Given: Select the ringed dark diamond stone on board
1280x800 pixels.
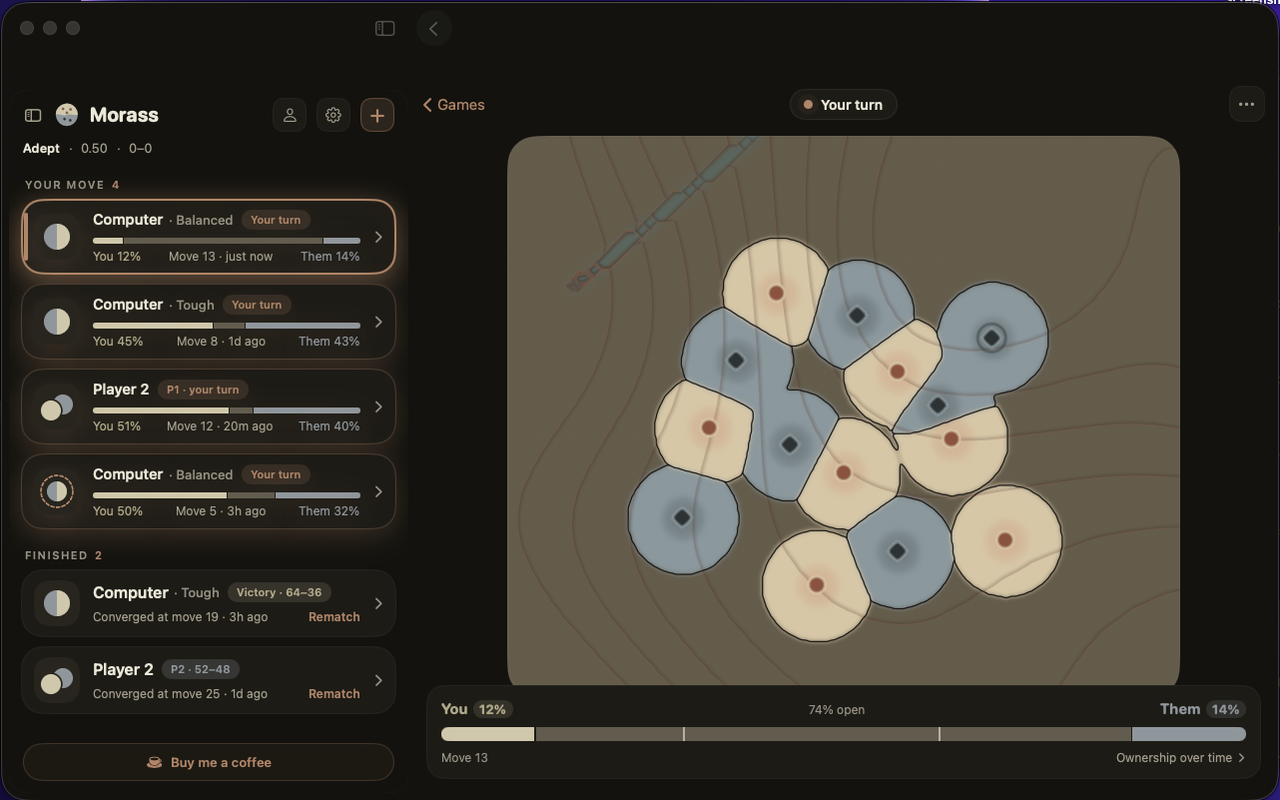Looking at the screenshot, I should 991,338.
